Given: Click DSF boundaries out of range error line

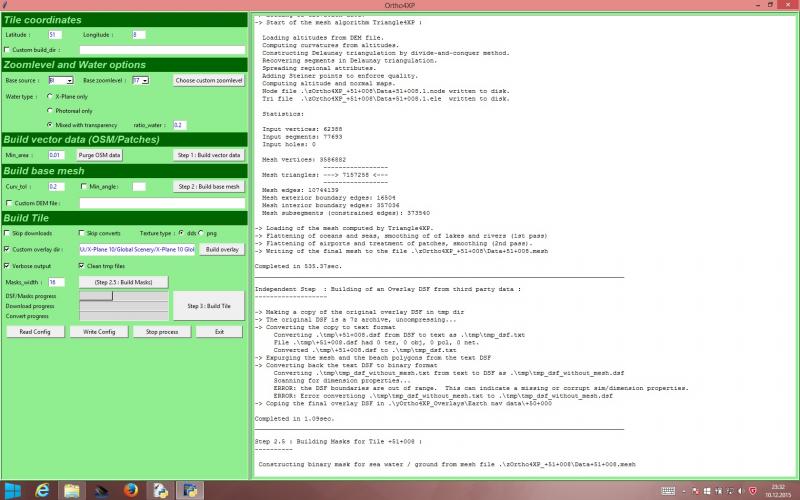Looking at the screenshot, I should pos(481,388).
